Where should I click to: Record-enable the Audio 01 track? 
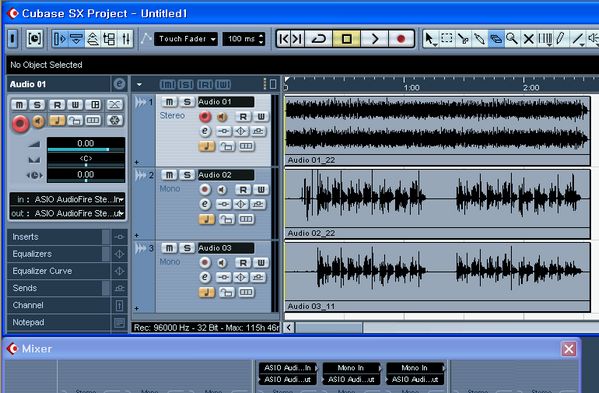click(205, 116)
